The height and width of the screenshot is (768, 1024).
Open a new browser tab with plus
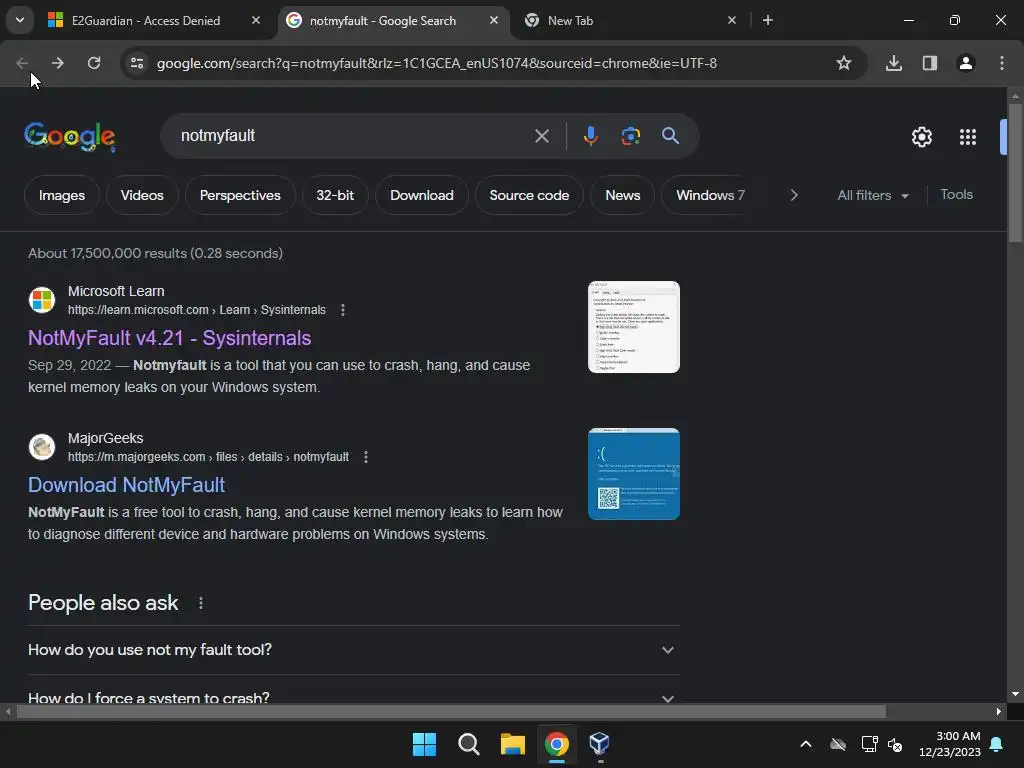[x=768, y=20]
